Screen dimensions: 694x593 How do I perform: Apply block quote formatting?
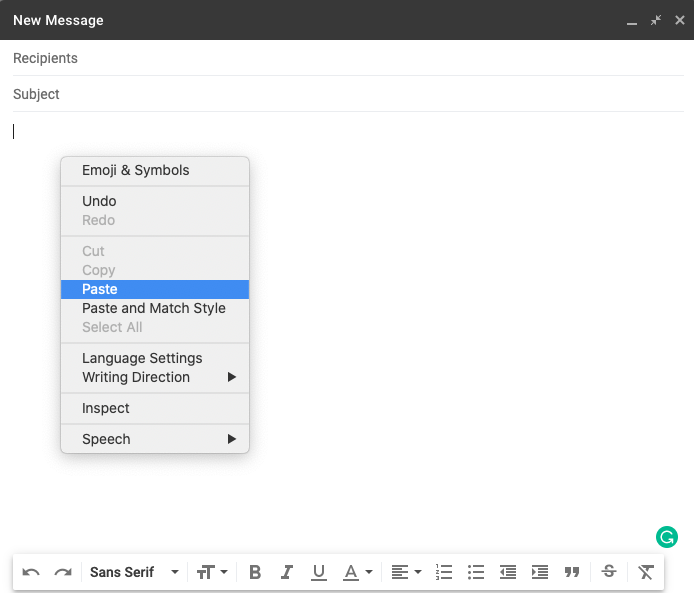[572, 572]
